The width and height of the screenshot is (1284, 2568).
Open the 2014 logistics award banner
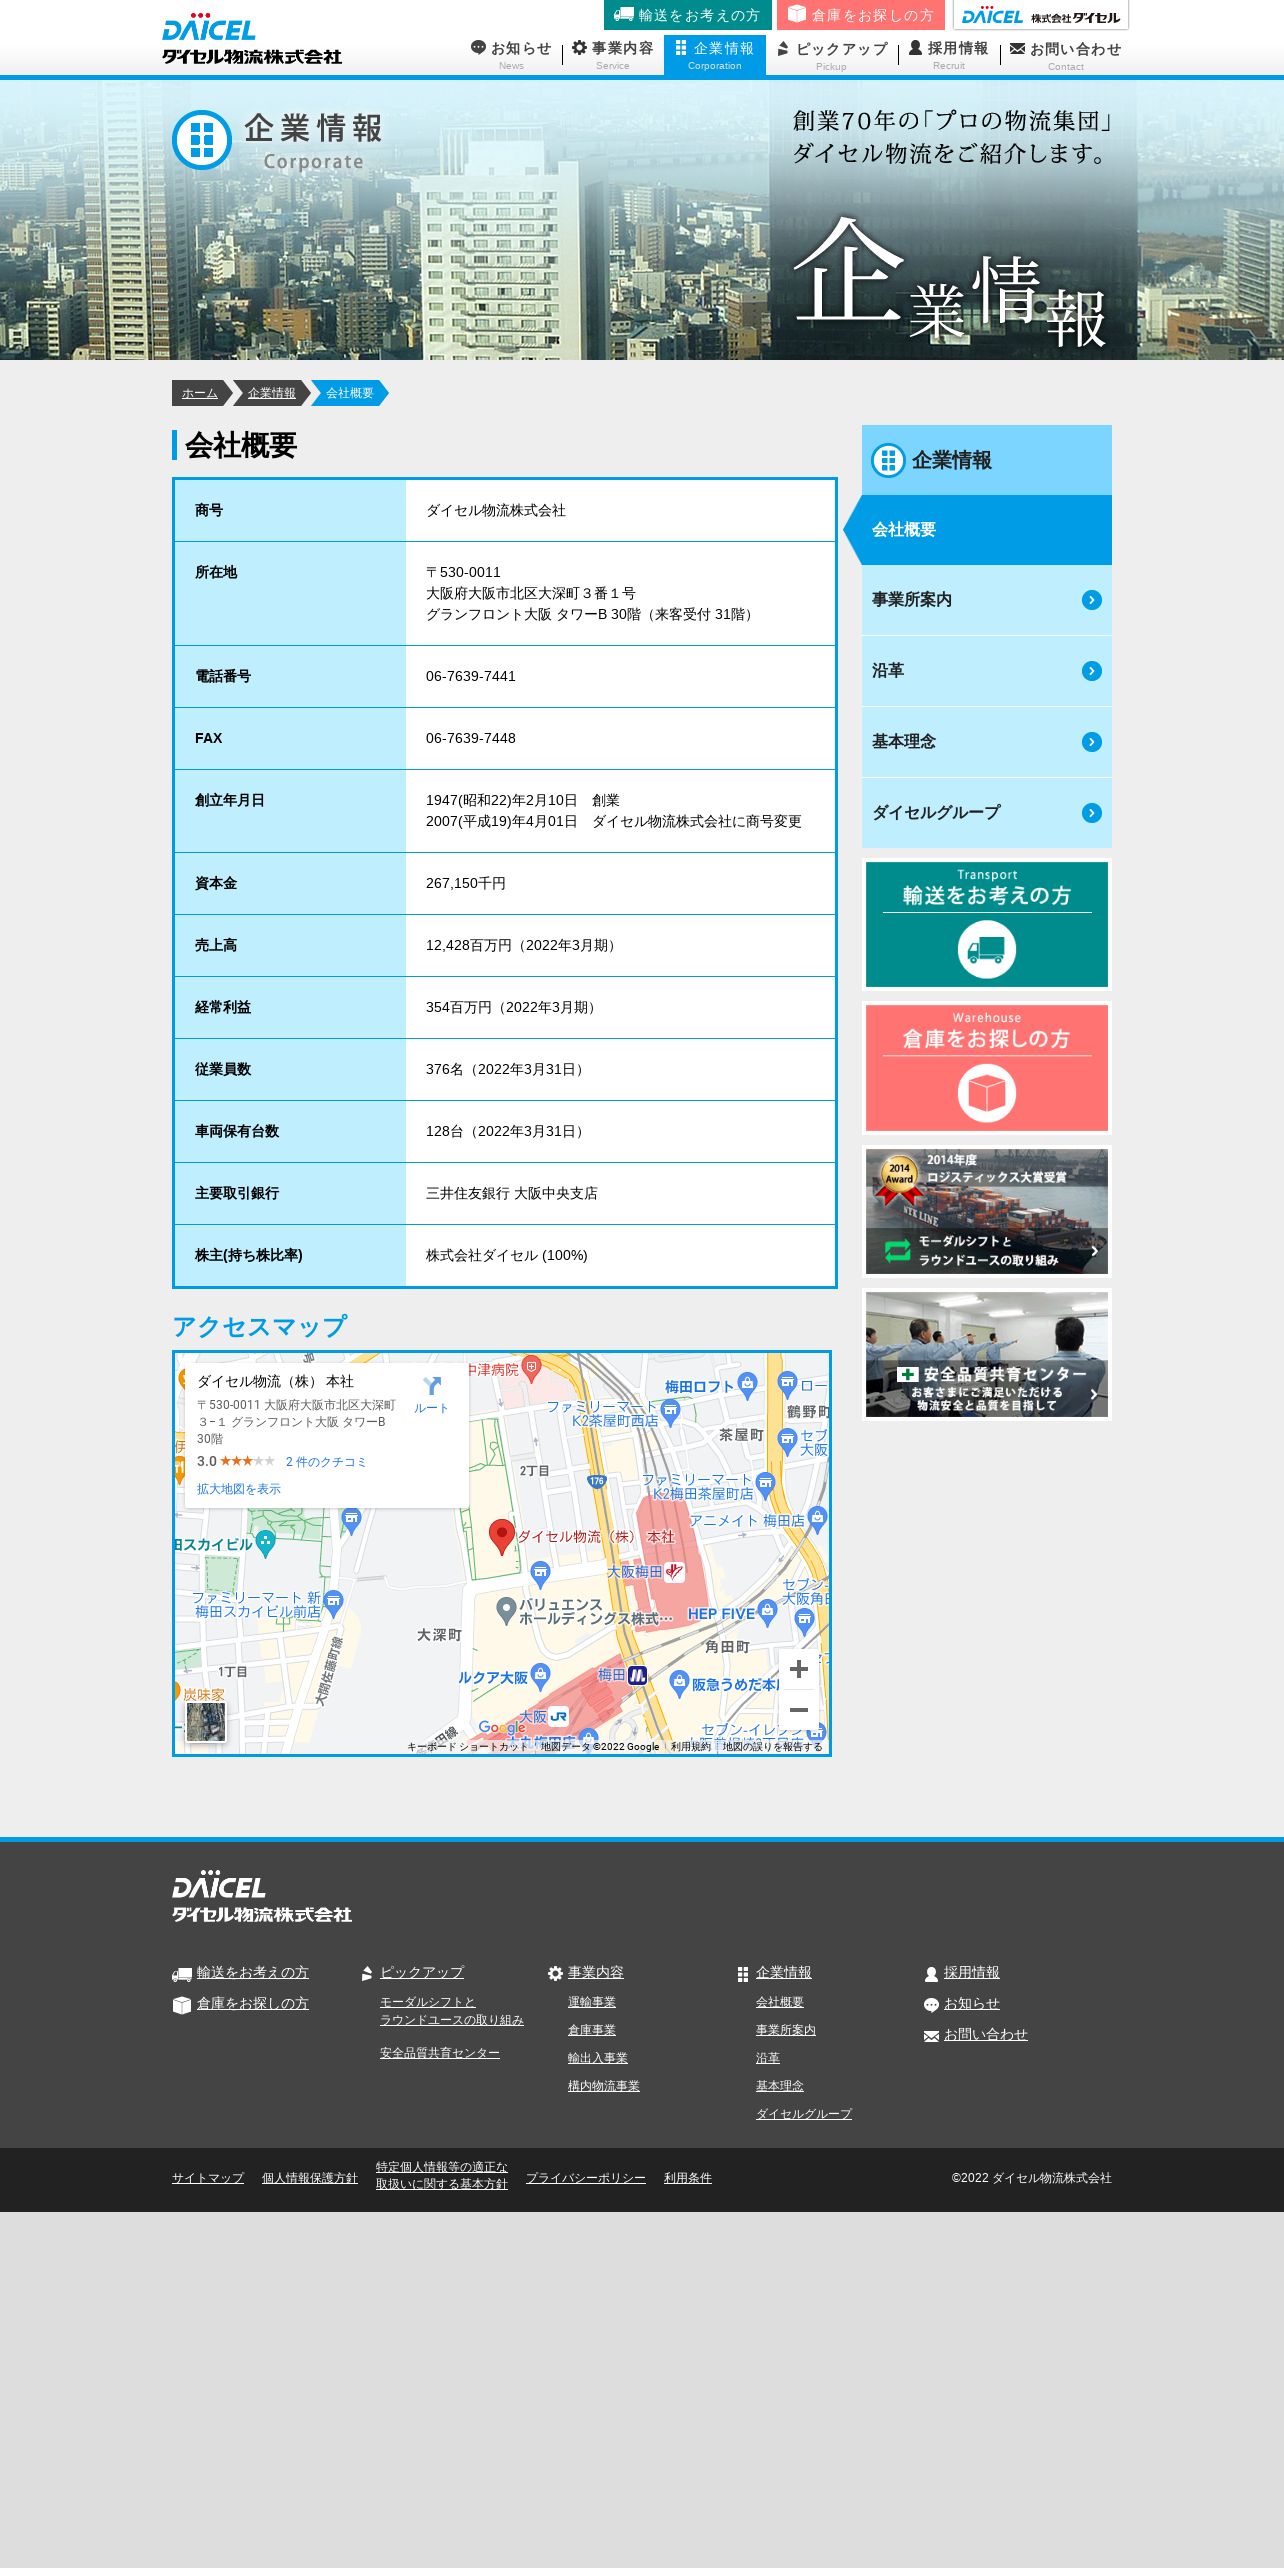click(987, 1211)
